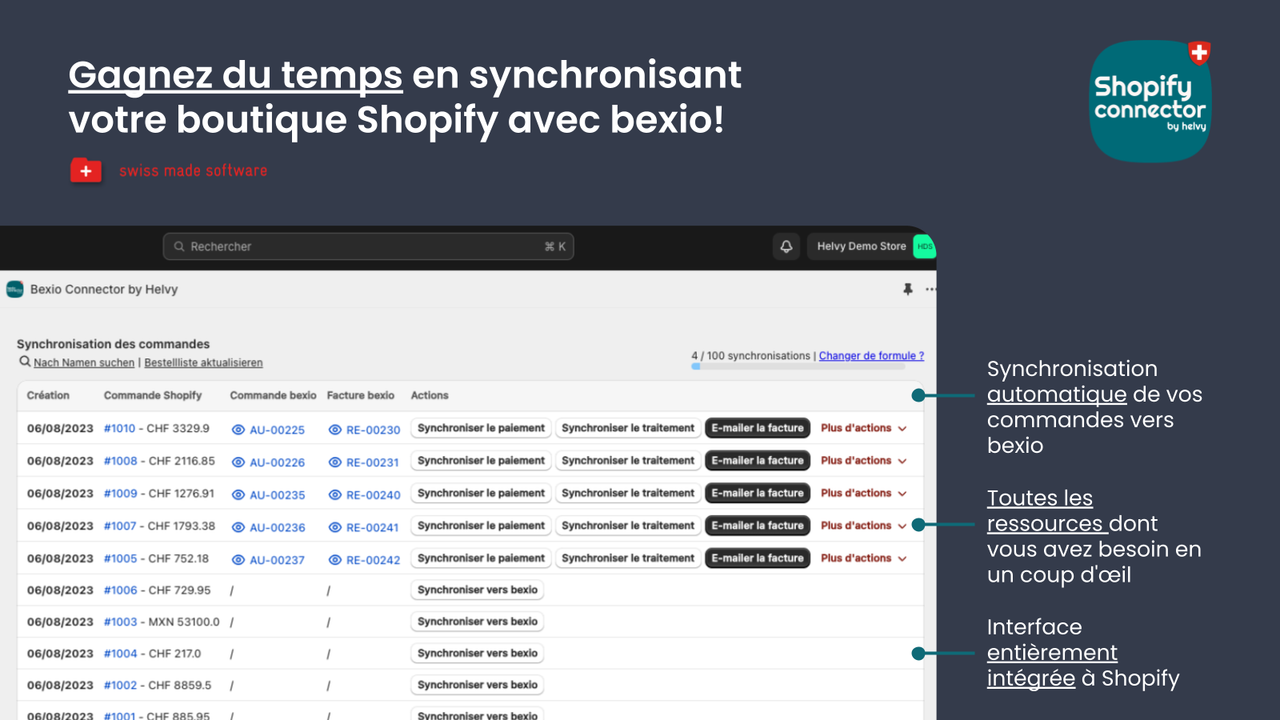Synchroniser le traitement for order #1007
Screen dimensions: 1280x720
tap(628, 525)
